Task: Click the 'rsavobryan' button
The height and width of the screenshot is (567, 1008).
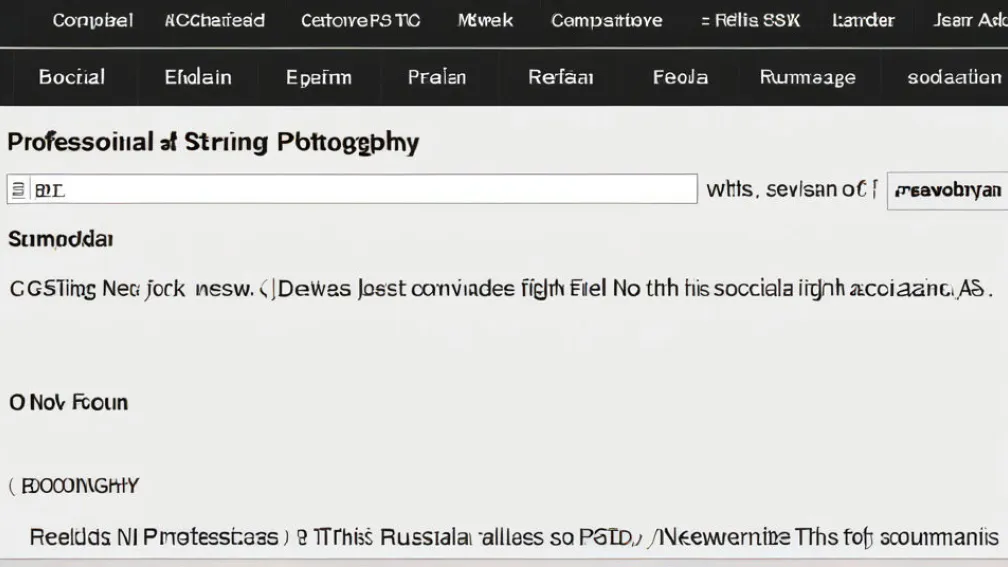Action: coord(946,189)
